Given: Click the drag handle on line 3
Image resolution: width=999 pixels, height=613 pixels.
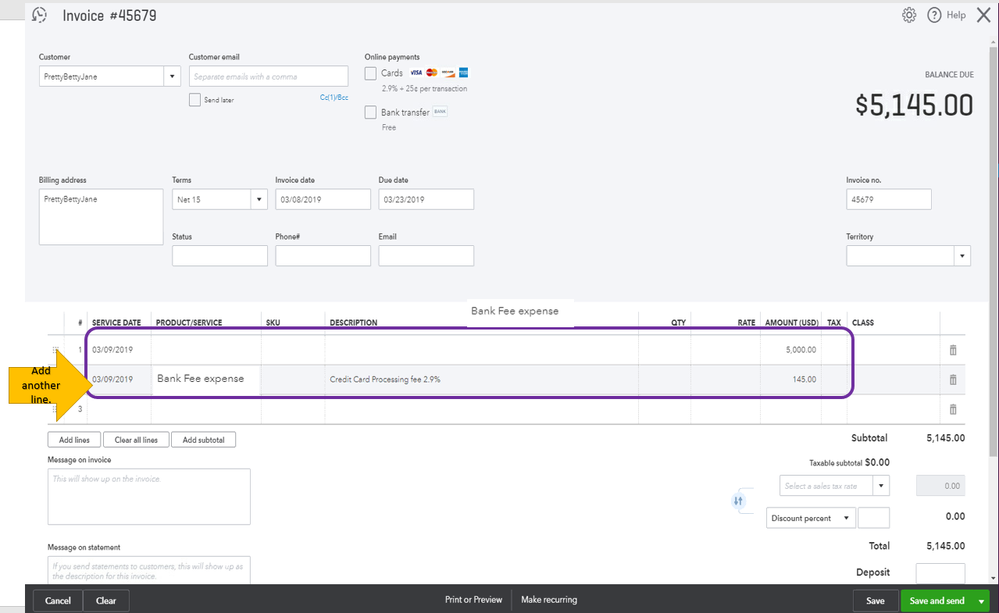Looking at the screenshot, I should coord(56,409).
